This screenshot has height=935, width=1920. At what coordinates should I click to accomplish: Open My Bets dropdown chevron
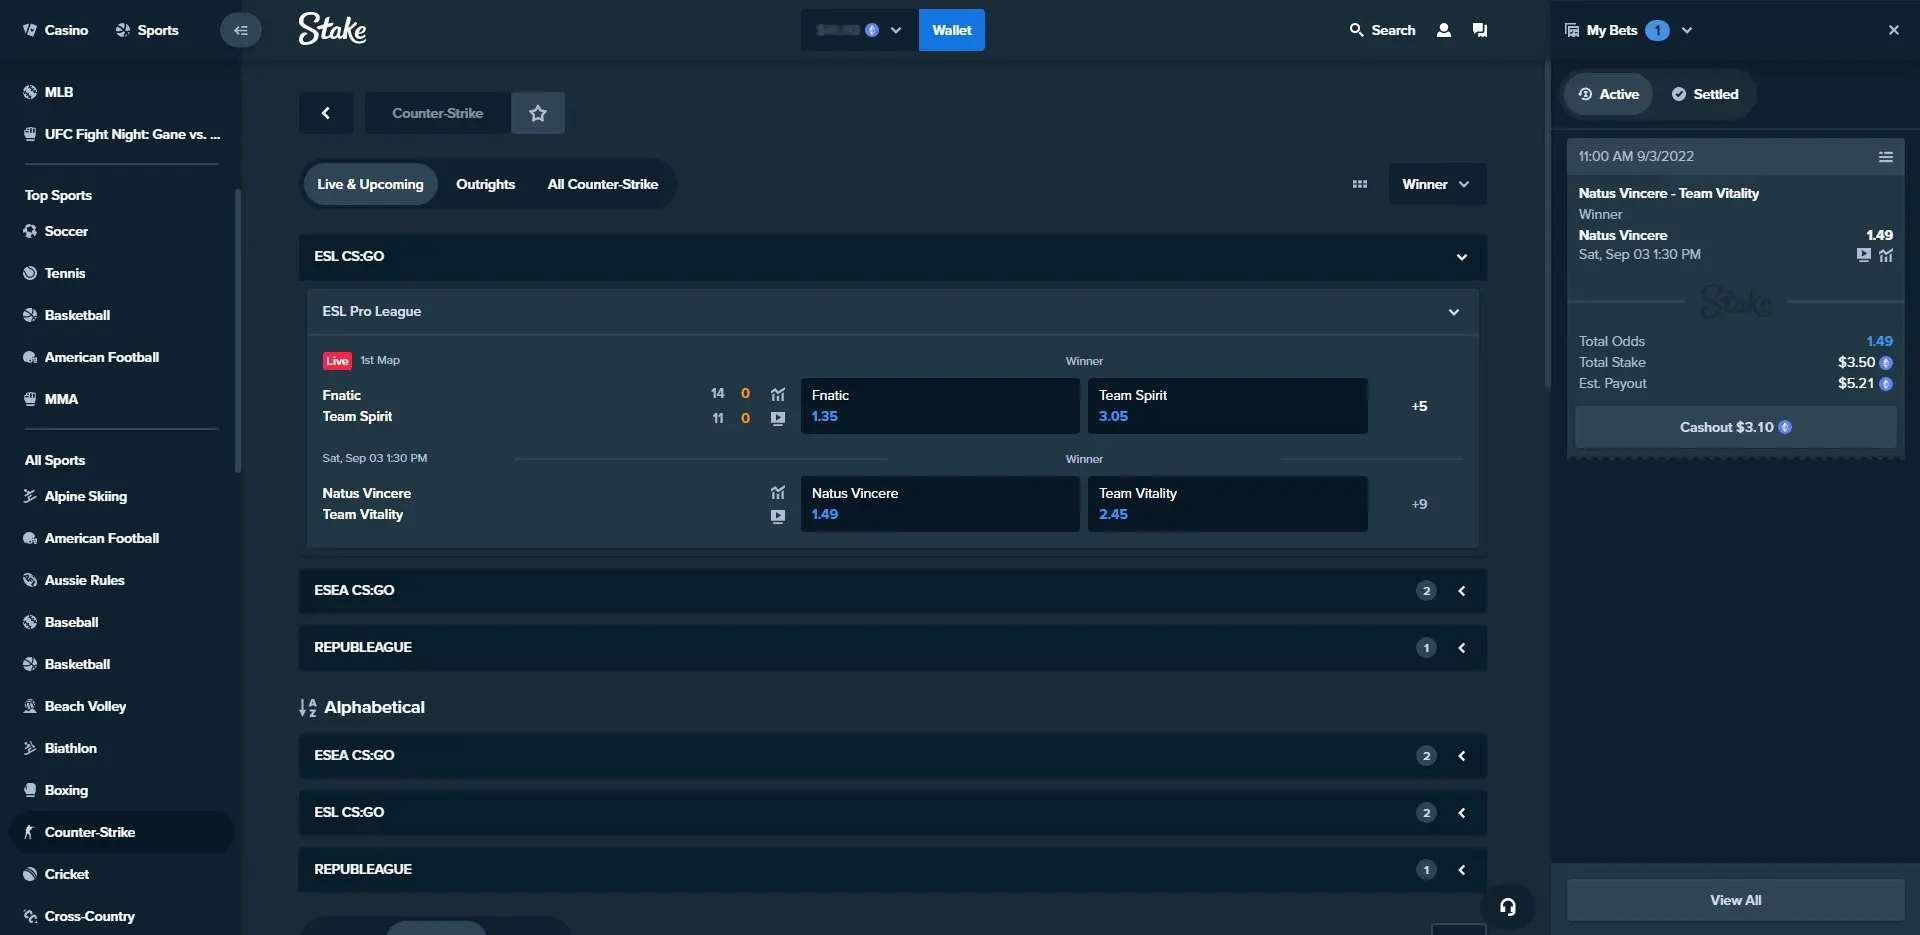coord(1687,30)
